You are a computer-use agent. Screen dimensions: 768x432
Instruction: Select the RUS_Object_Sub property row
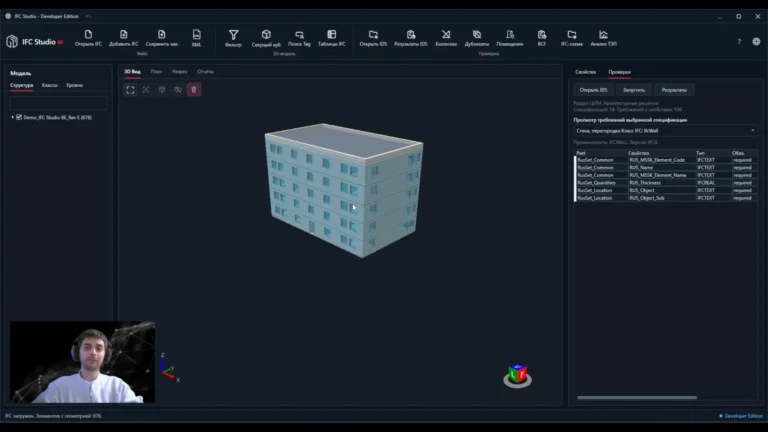(x=666, y=198)
